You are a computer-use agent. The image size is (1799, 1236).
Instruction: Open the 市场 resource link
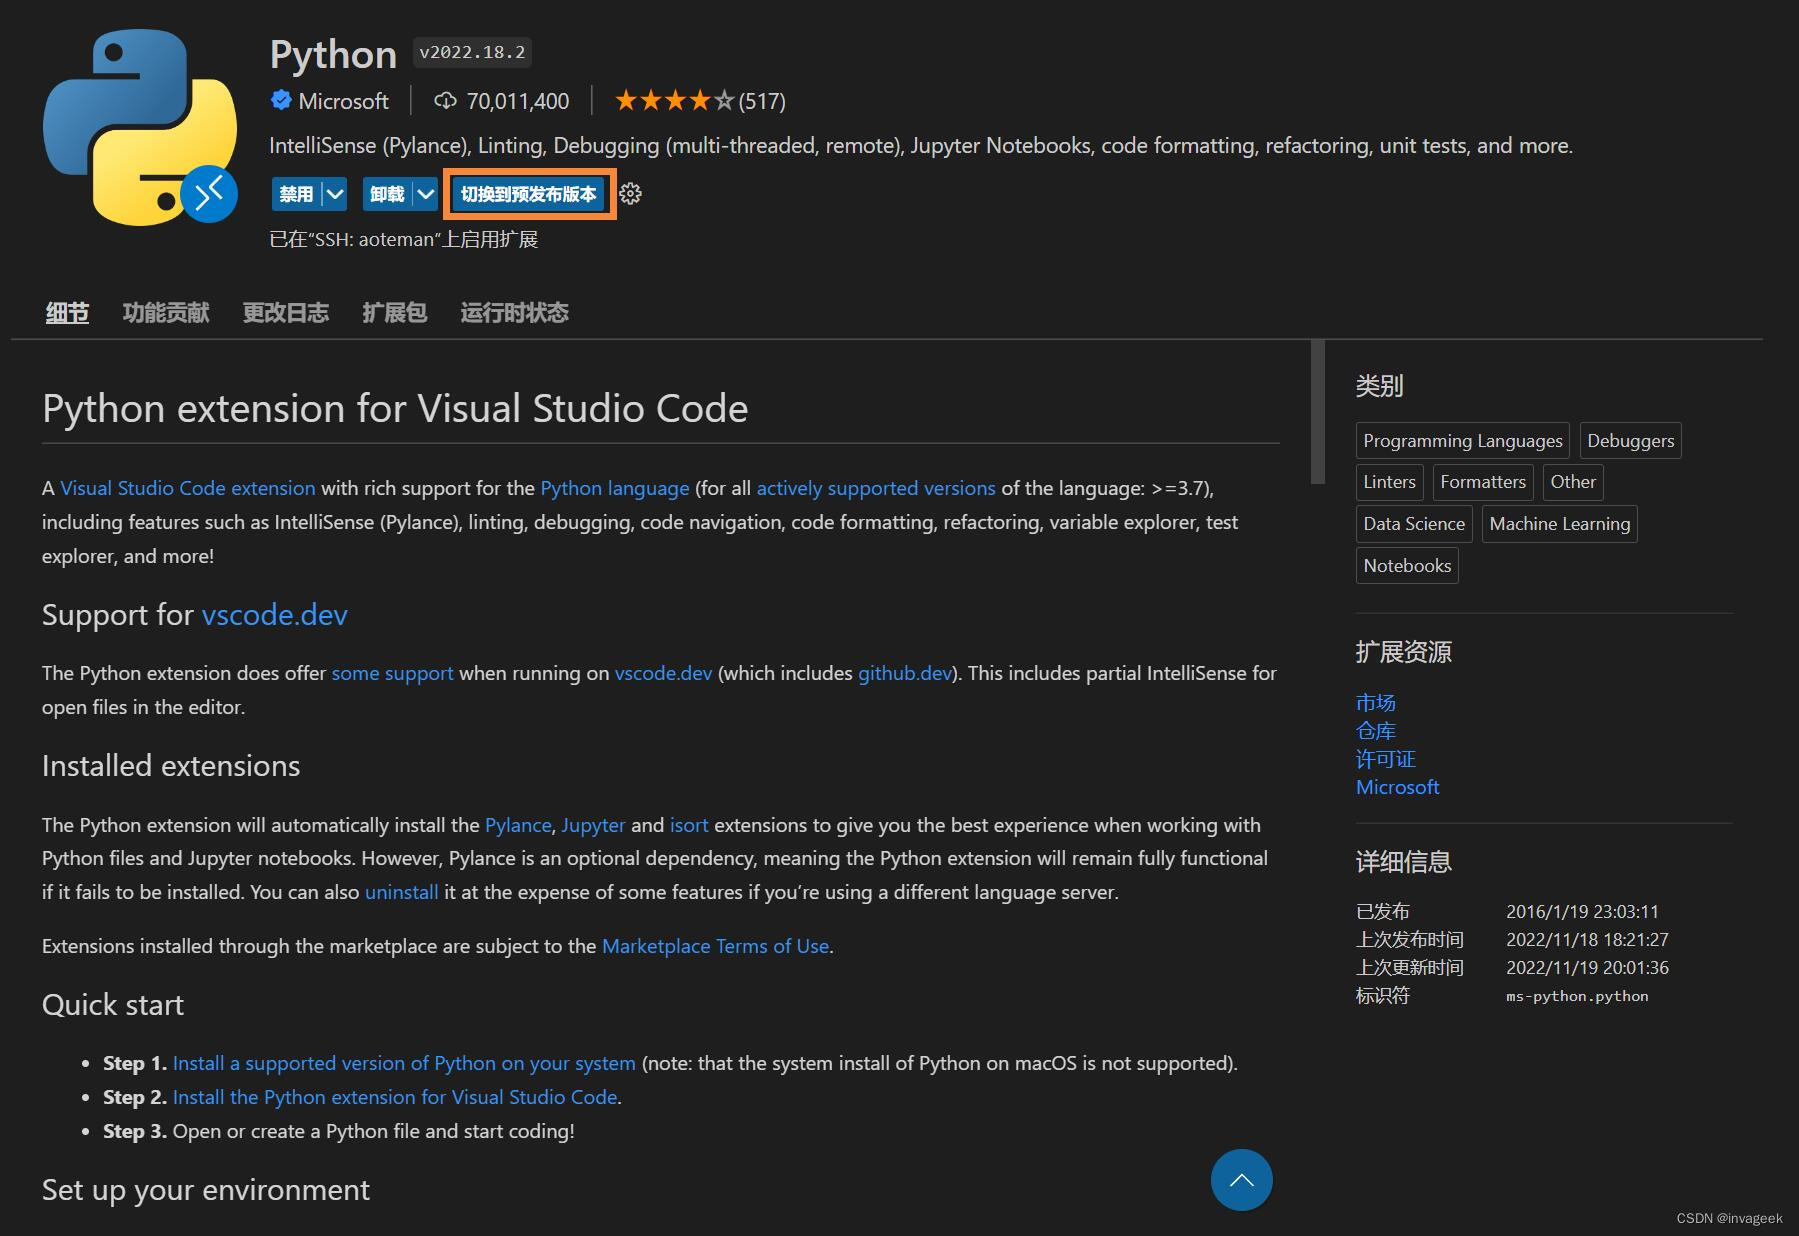tap(1376, 703)
